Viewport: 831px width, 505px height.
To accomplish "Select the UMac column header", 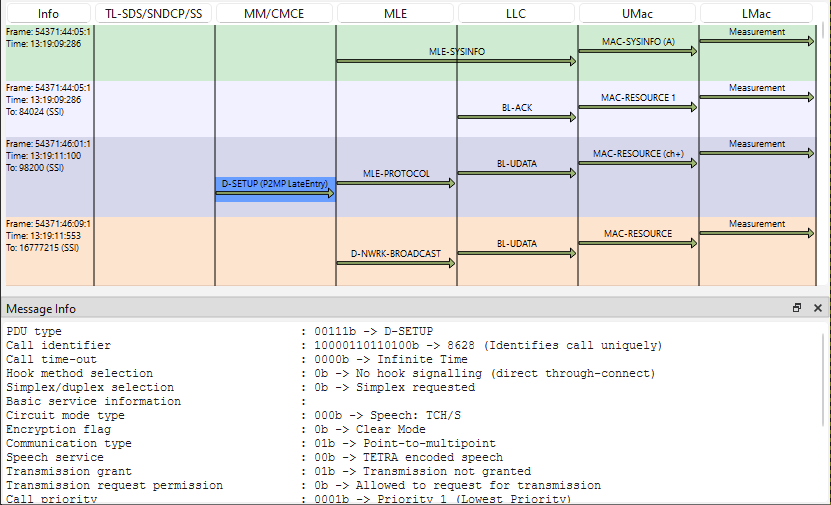I will [637, 13].
